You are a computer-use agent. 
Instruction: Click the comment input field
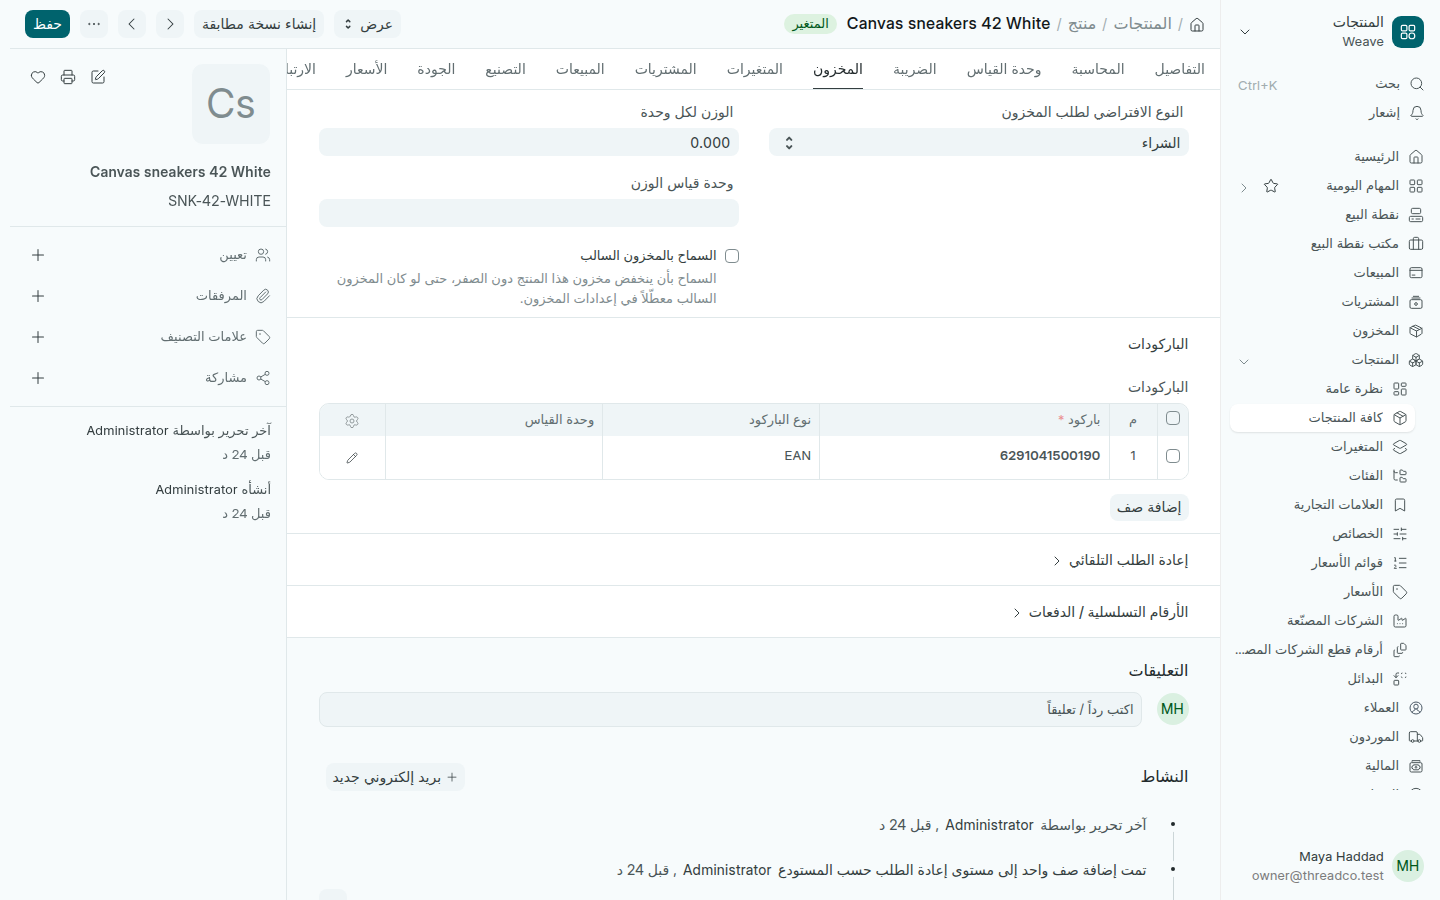(x=730, y=709)
